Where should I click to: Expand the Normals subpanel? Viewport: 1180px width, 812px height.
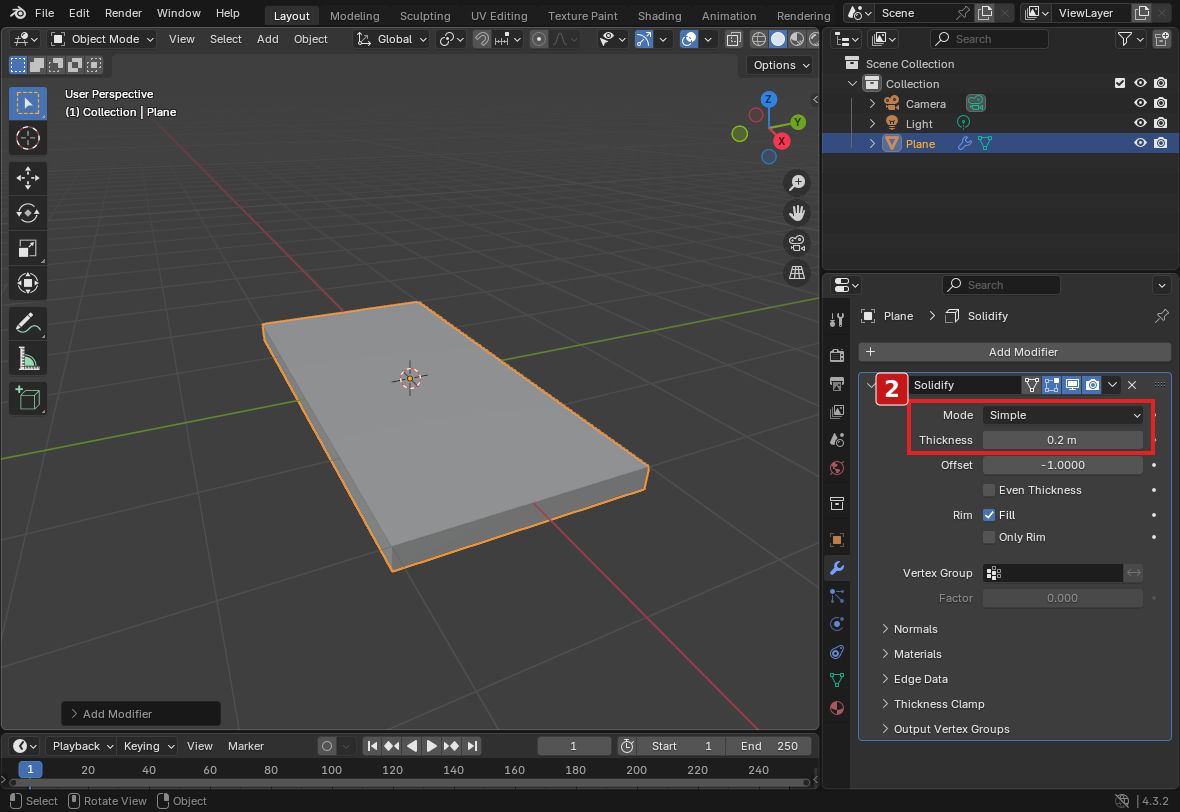[x=910, y=629]
